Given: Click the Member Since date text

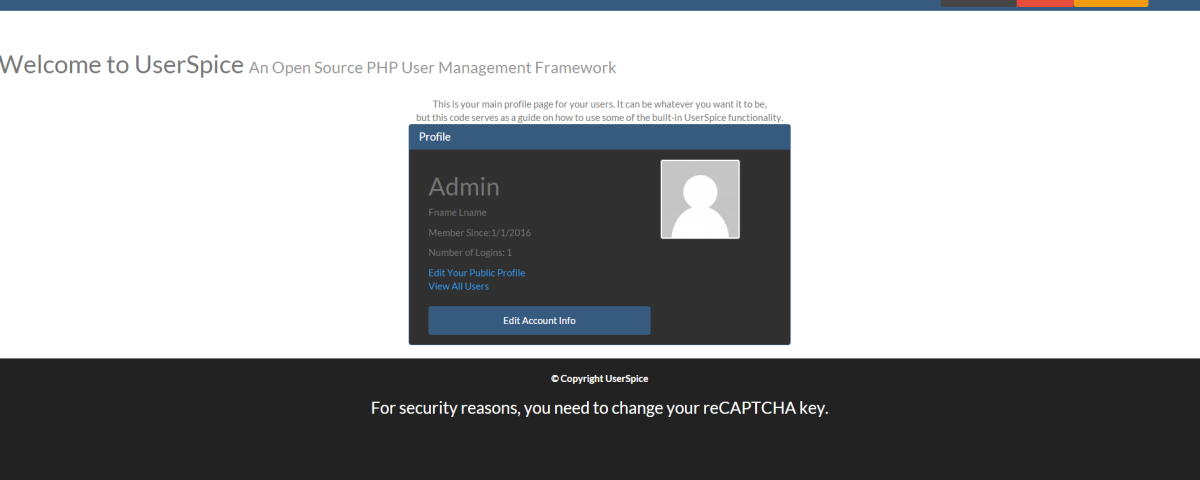Looking at the screenshot, I should point(479,233).
